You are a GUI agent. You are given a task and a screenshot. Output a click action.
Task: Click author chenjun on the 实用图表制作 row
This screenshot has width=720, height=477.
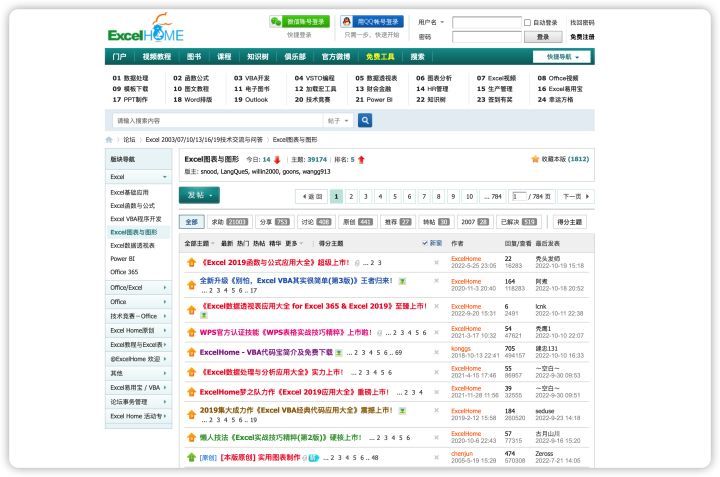point(462,454)
